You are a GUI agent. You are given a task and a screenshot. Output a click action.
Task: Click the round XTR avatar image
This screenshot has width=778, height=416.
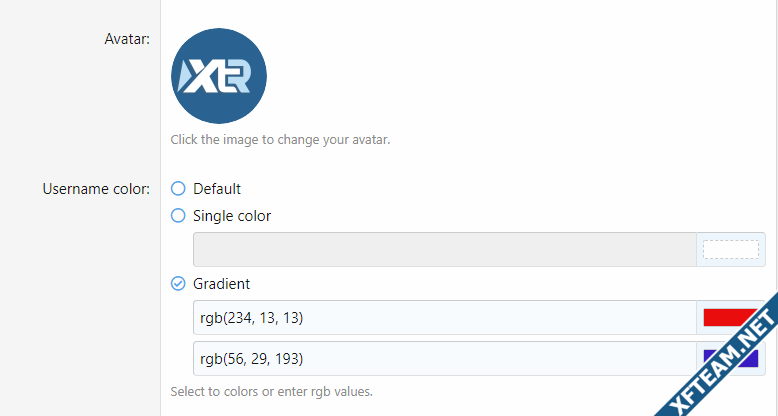(x=219, y=76)
